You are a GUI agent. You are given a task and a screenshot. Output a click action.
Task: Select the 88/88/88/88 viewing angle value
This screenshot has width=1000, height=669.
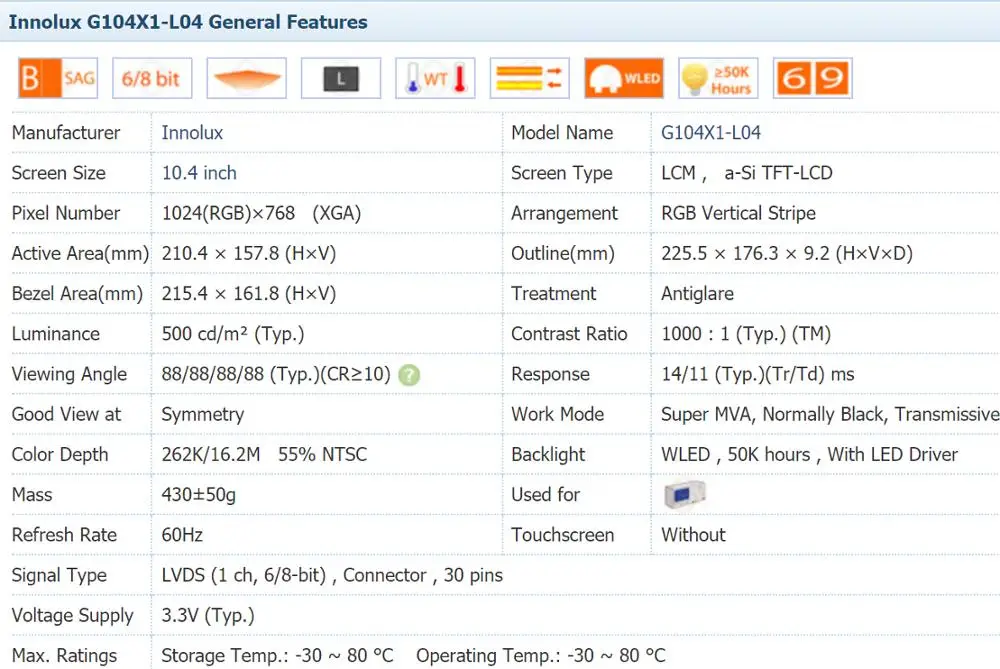[x=276, y=374]
